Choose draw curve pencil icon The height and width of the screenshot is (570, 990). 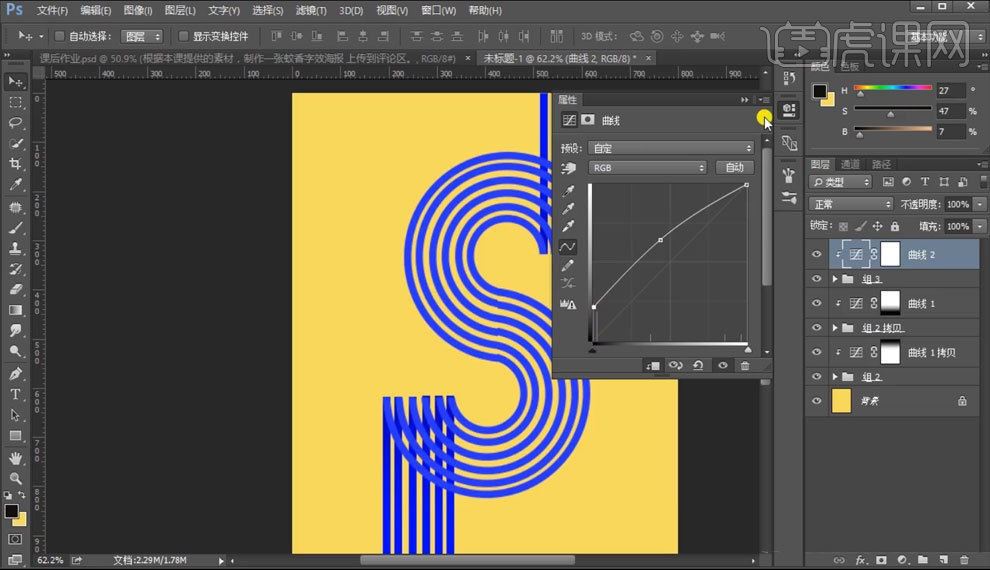coord(568,265)
